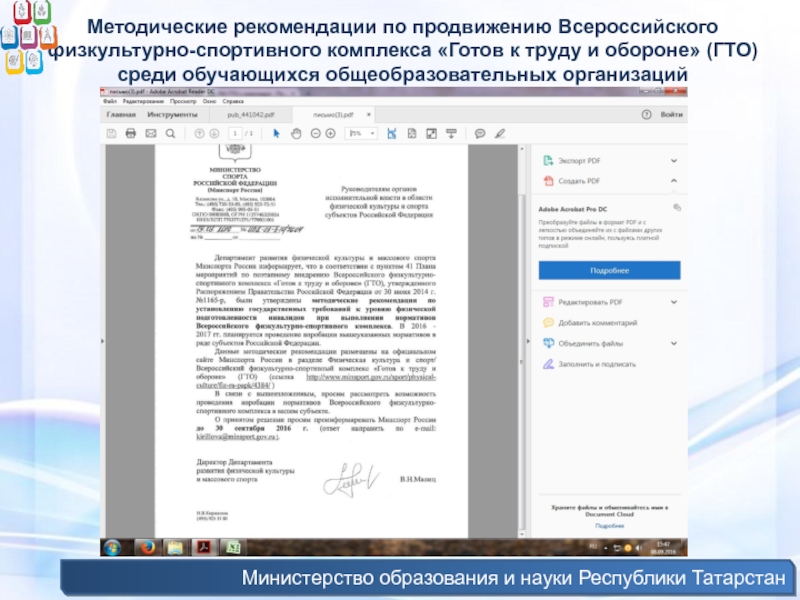Image resolution: width=800 pixels, height=600 pixels.
Task: Select the arrow Selection tool
Action: click(277, 134)
